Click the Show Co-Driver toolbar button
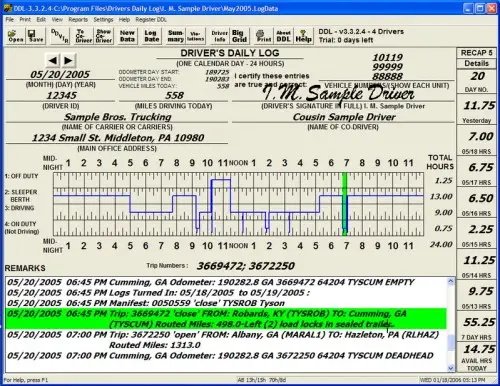Image resolution: width=500 pixels, height=386 pixels. 104,36
